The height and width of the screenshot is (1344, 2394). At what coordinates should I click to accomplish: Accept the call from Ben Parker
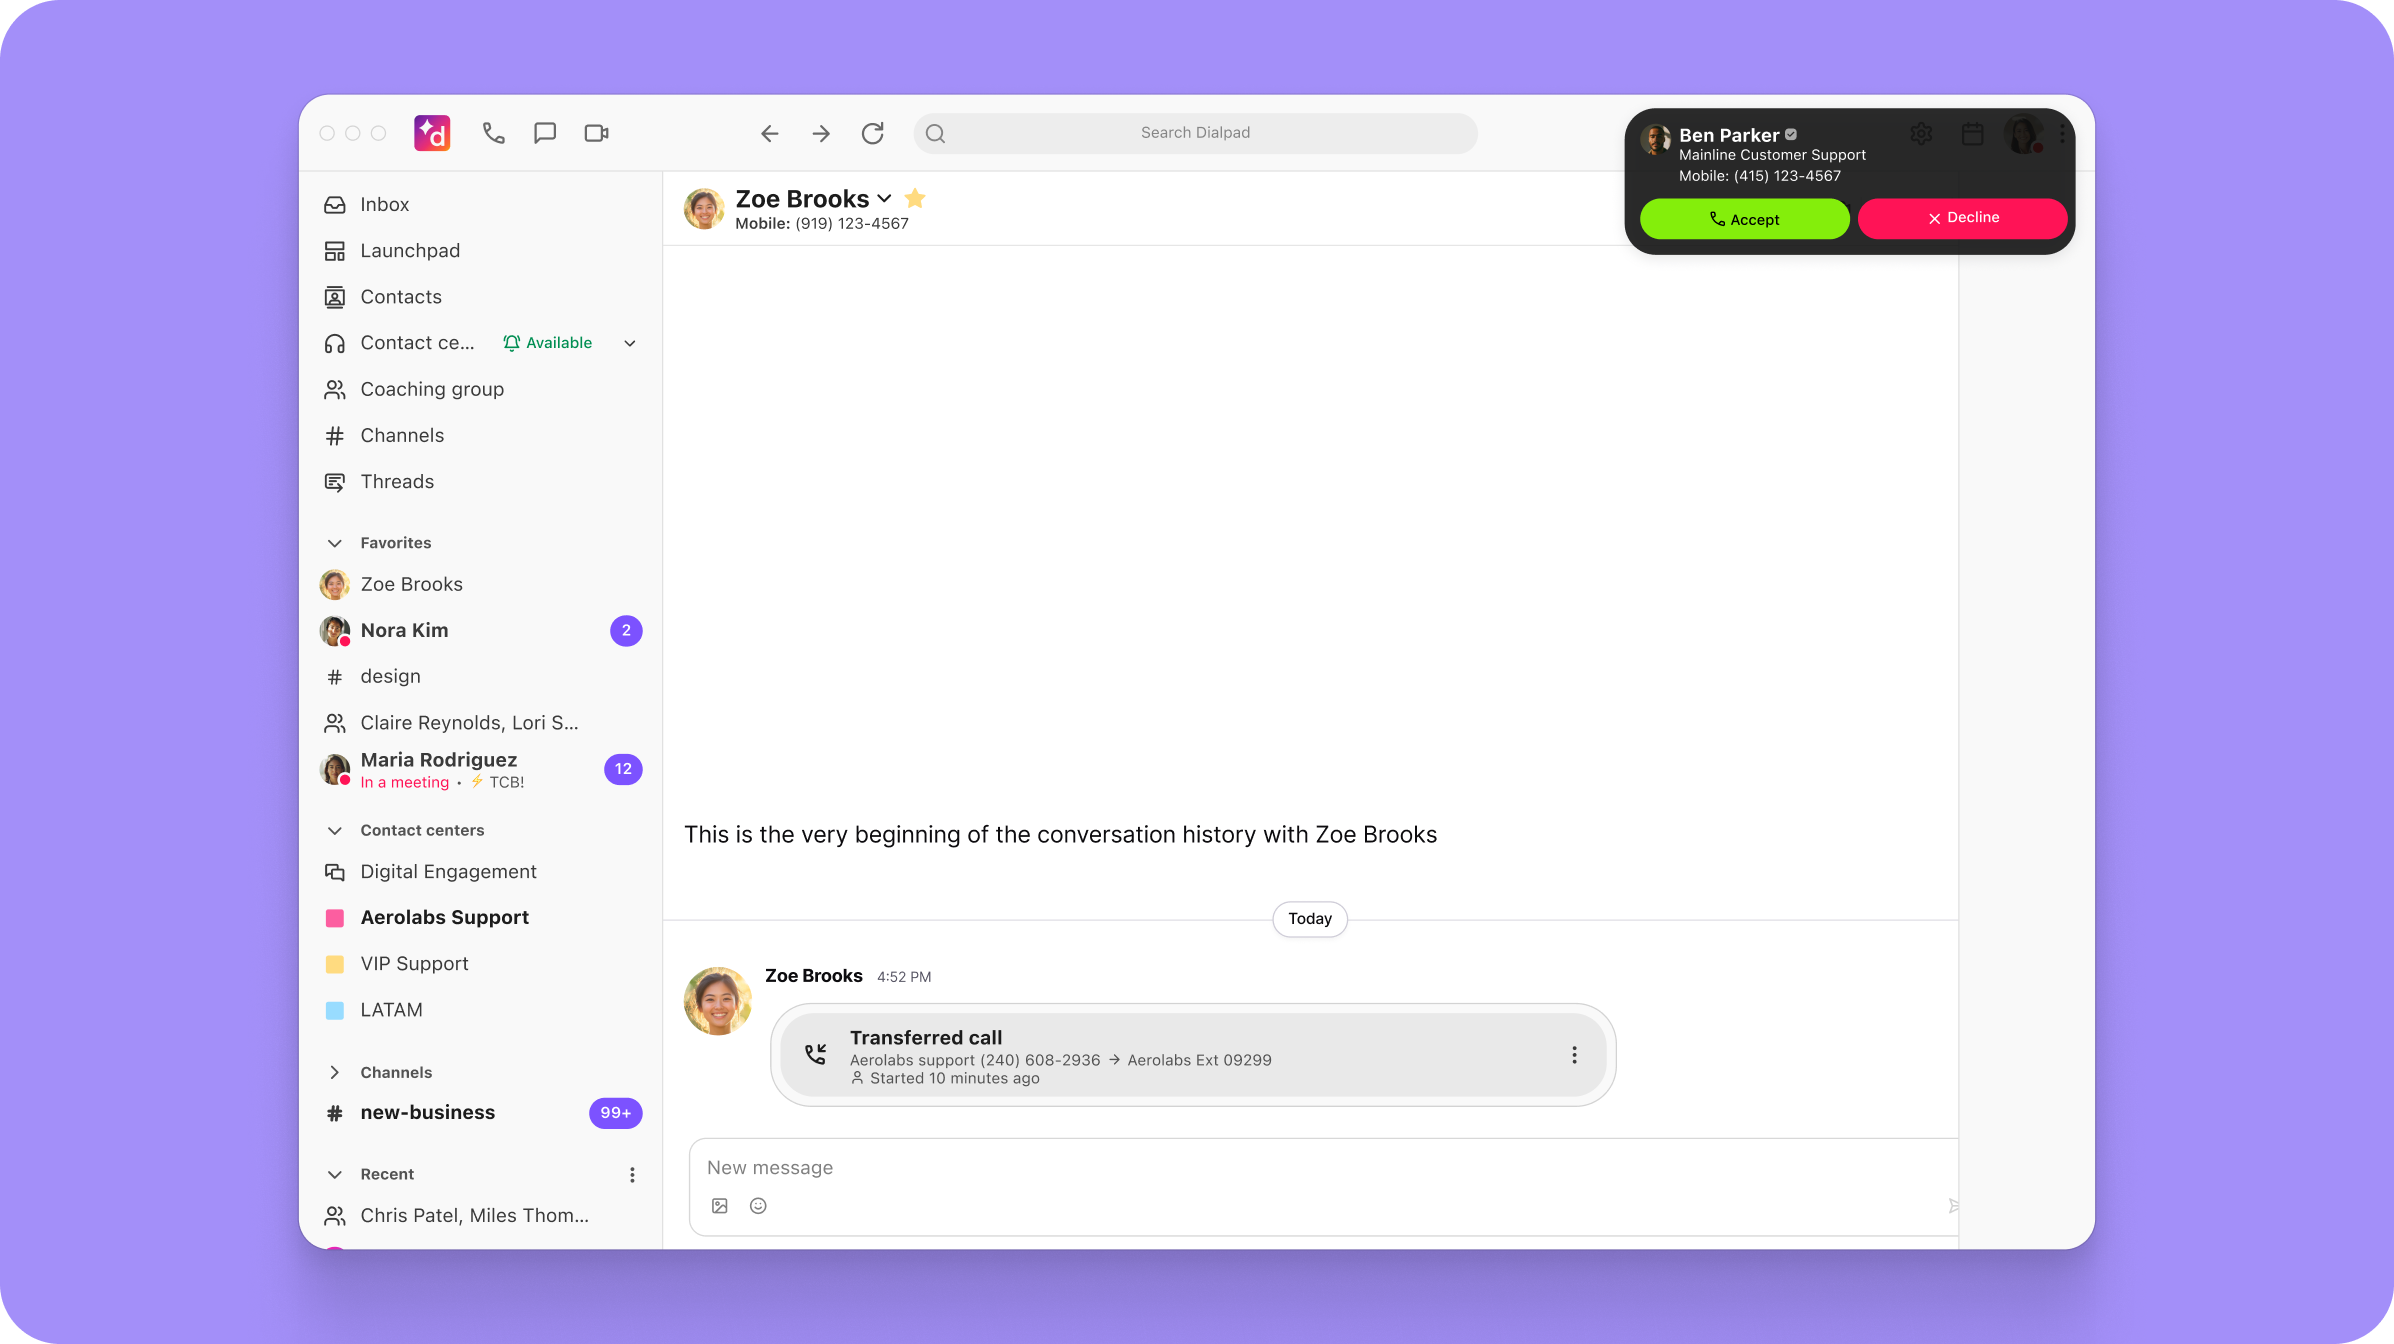(1744, 219)
